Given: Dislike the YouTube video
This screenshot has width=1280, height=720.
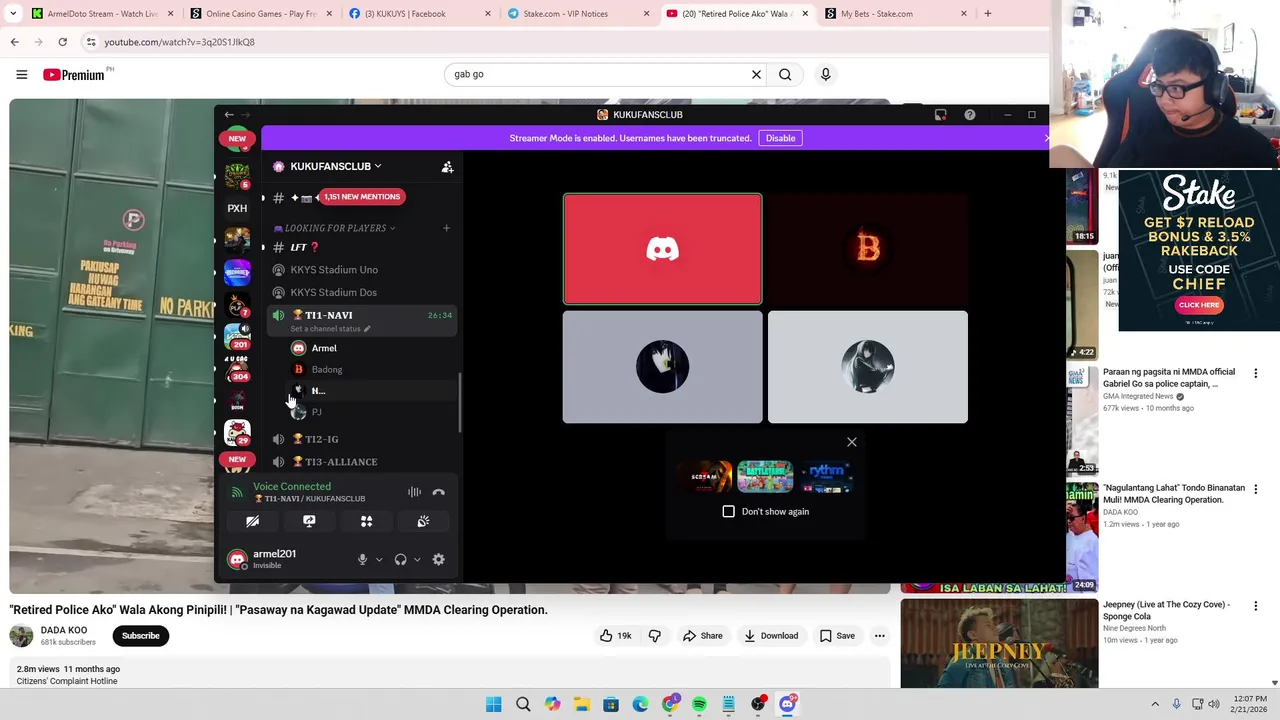Looking at the screenshot, I should pos(655,636).
